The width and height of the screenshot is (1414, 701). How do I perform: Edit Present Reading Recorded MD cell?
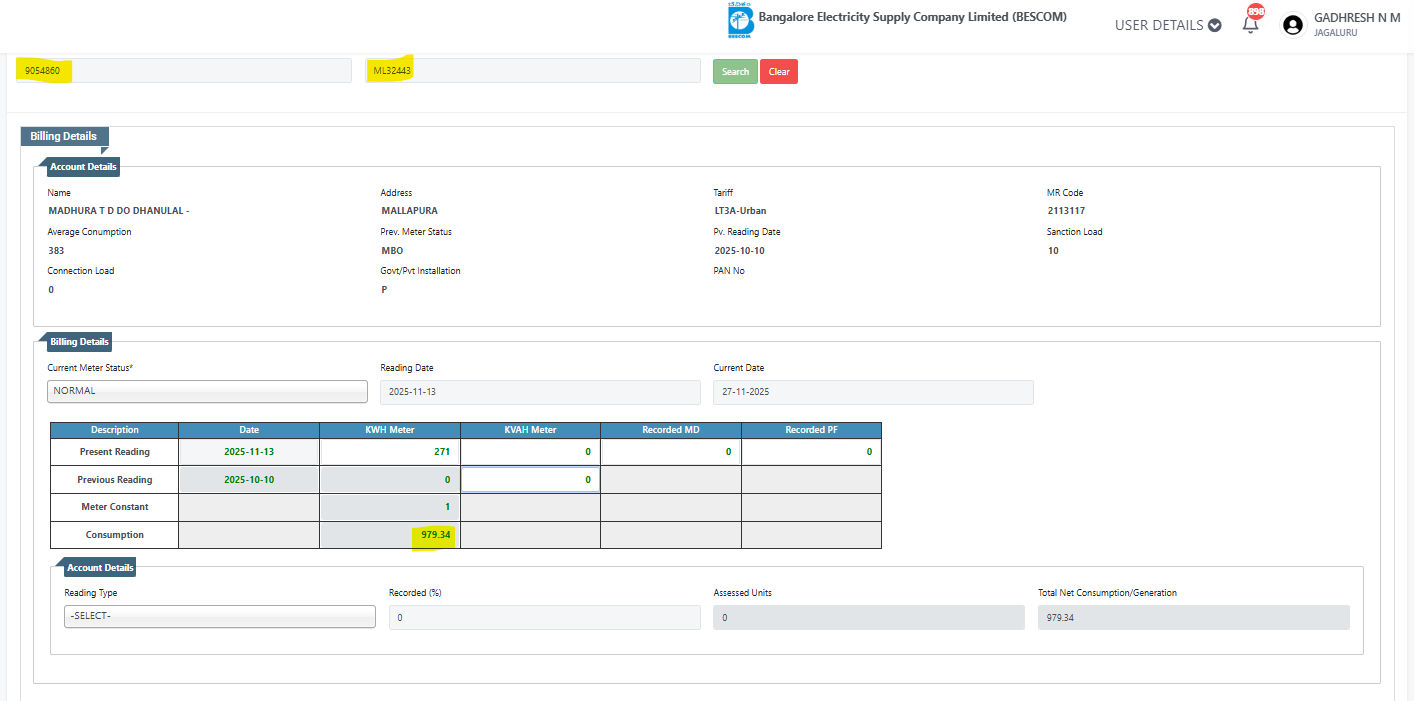pos(670,452)
